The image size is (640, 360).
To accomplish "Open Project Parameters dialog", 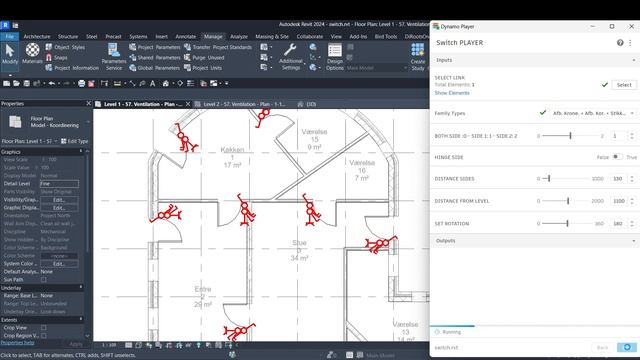I will pyautogui.click(x=155, y=47).
